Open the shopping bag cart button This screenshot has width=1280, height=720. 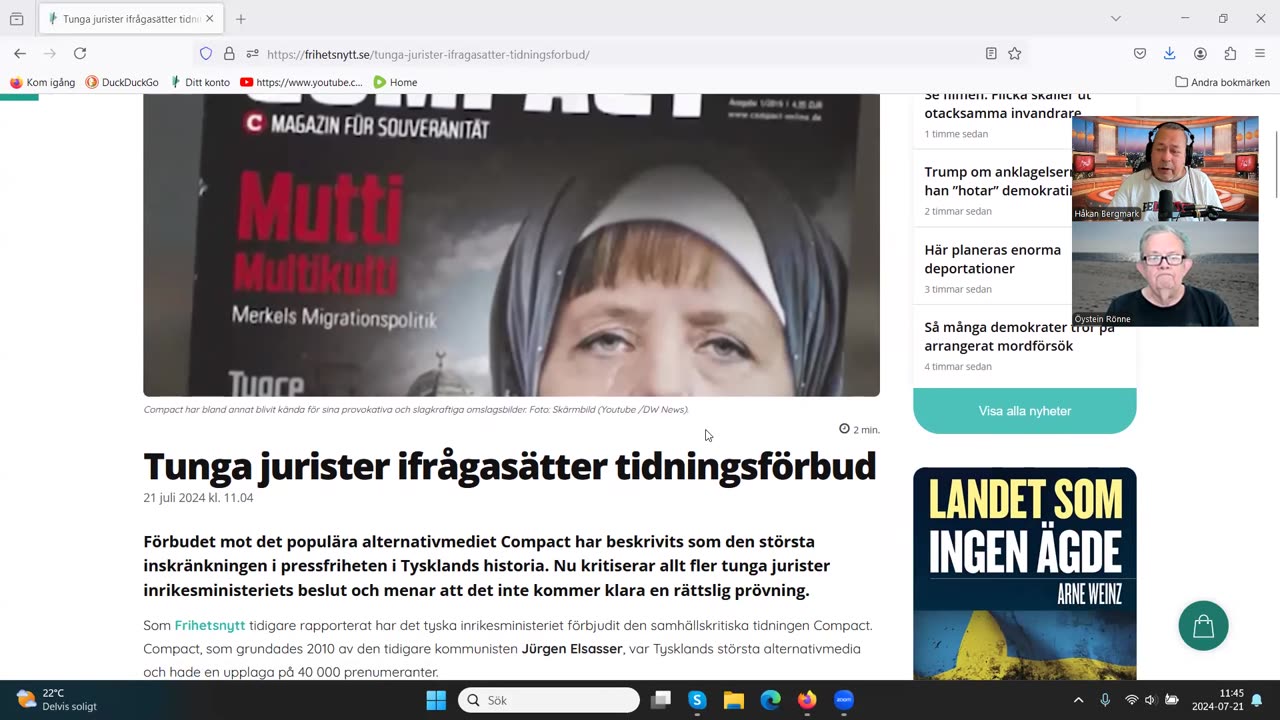(1203, 625)
